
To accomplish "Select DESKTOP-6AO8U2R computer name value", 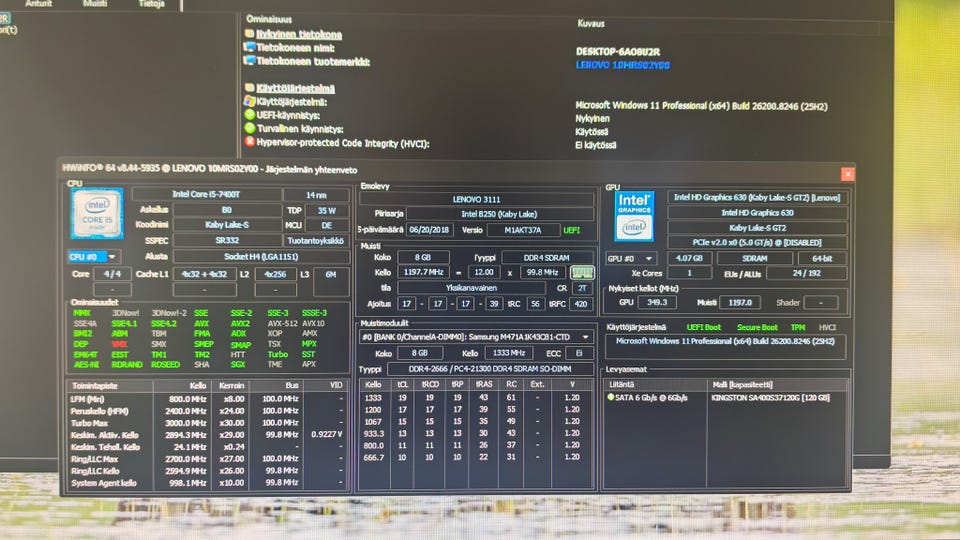I will 617,52.
